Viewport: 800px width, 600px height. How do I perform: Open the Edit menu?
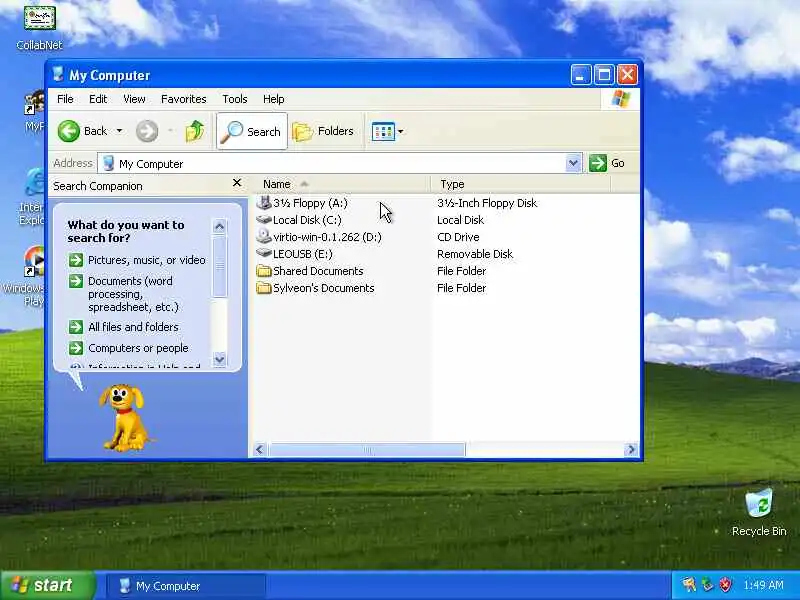click(98, 99)
